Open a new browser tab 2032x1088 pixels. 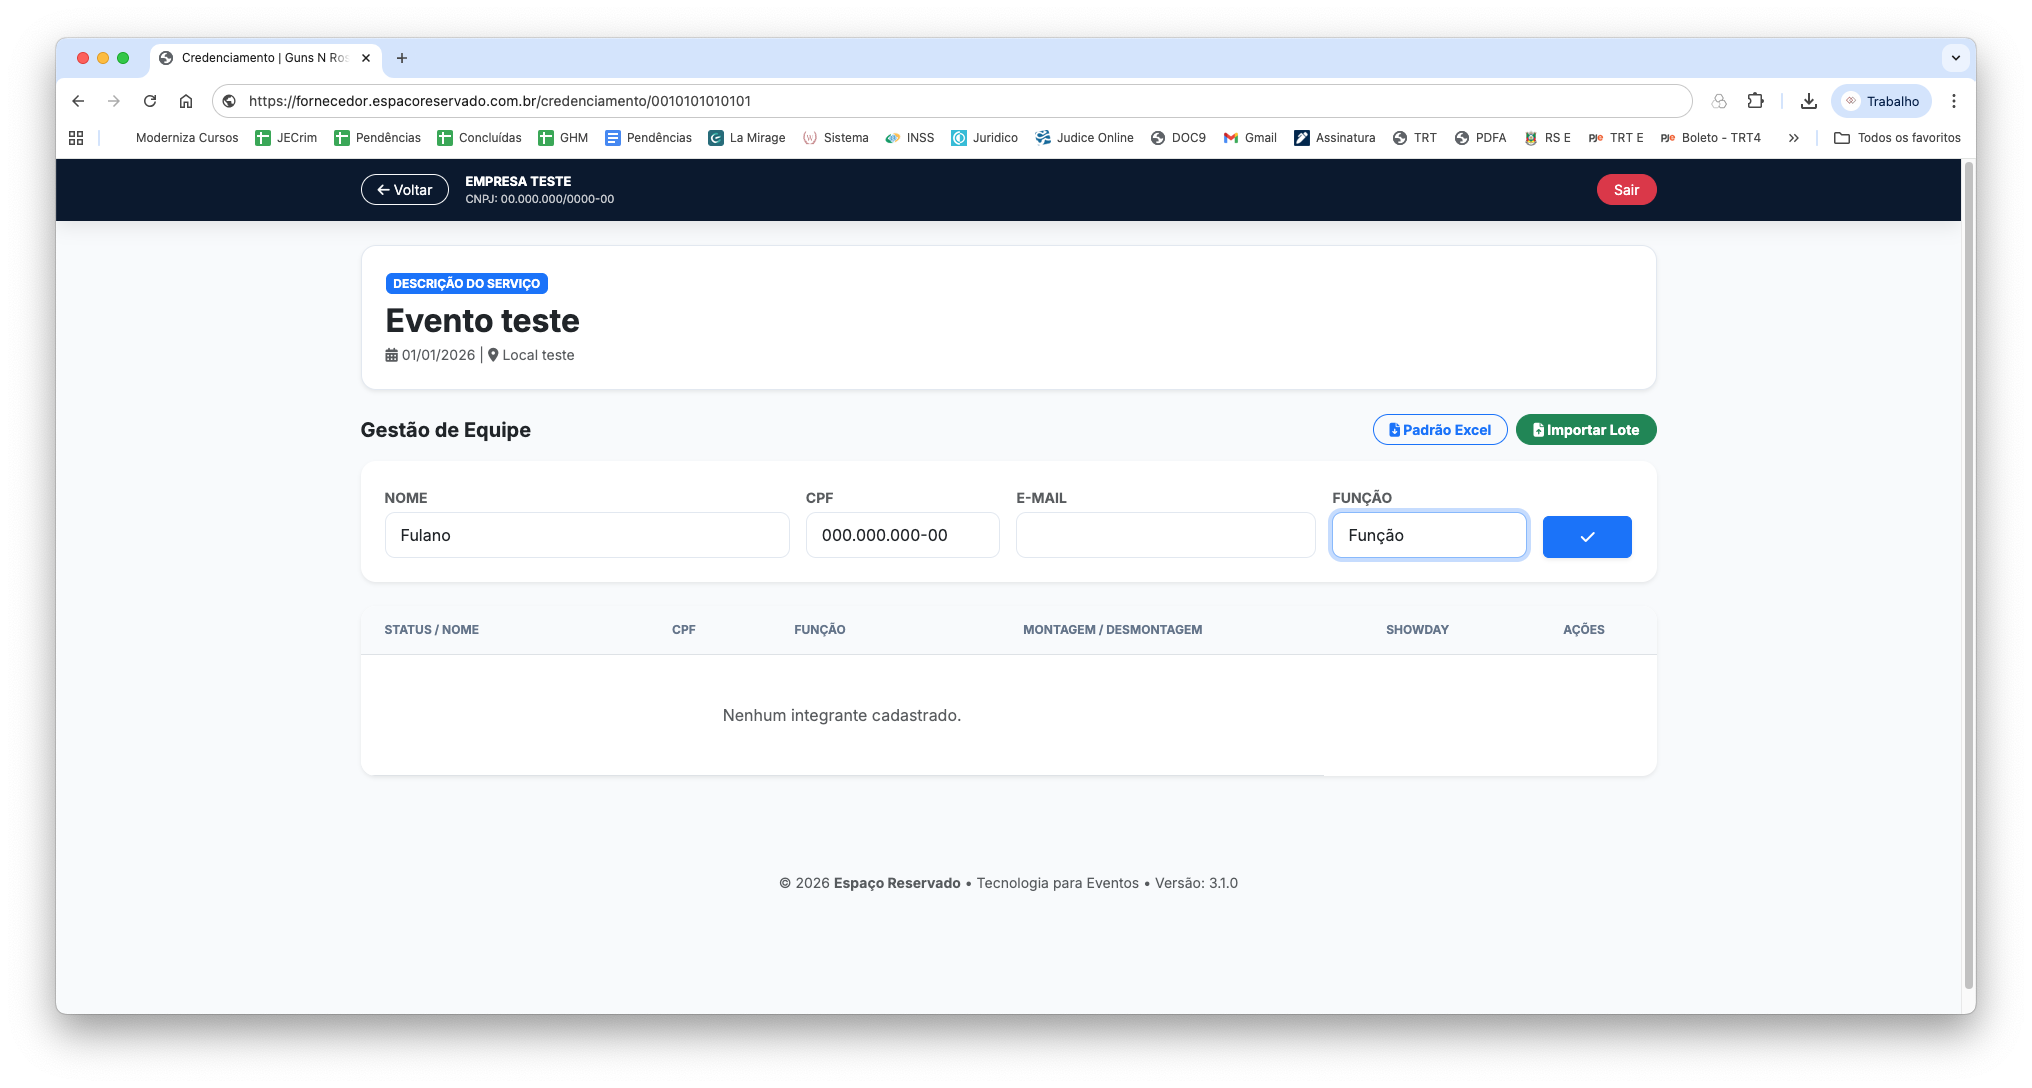click(402, 58)
